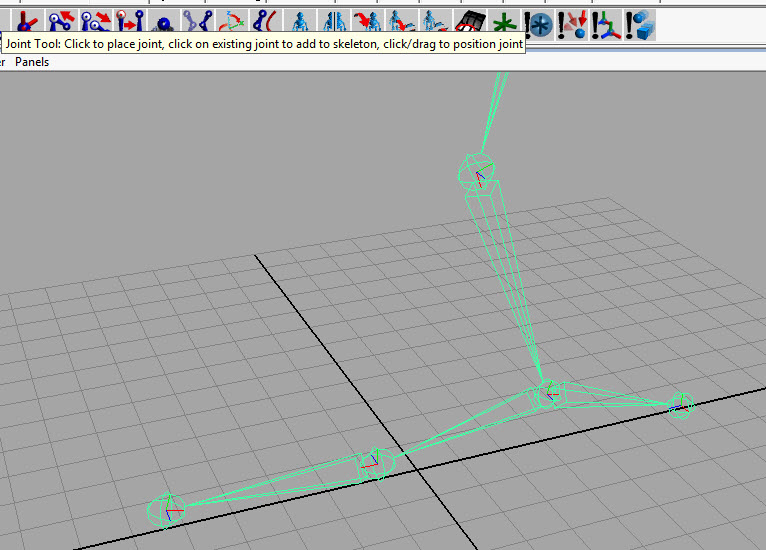The image size is (766, 550).
Task: Click the exclamation colored axis pivot icon
Action: 606,24
